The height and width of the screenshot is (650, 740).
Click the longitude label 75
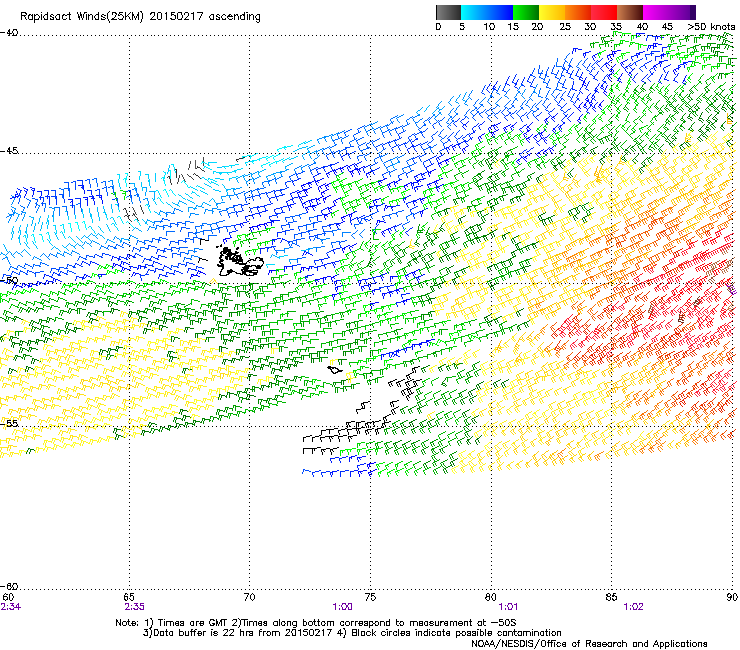tap(370, 597)
